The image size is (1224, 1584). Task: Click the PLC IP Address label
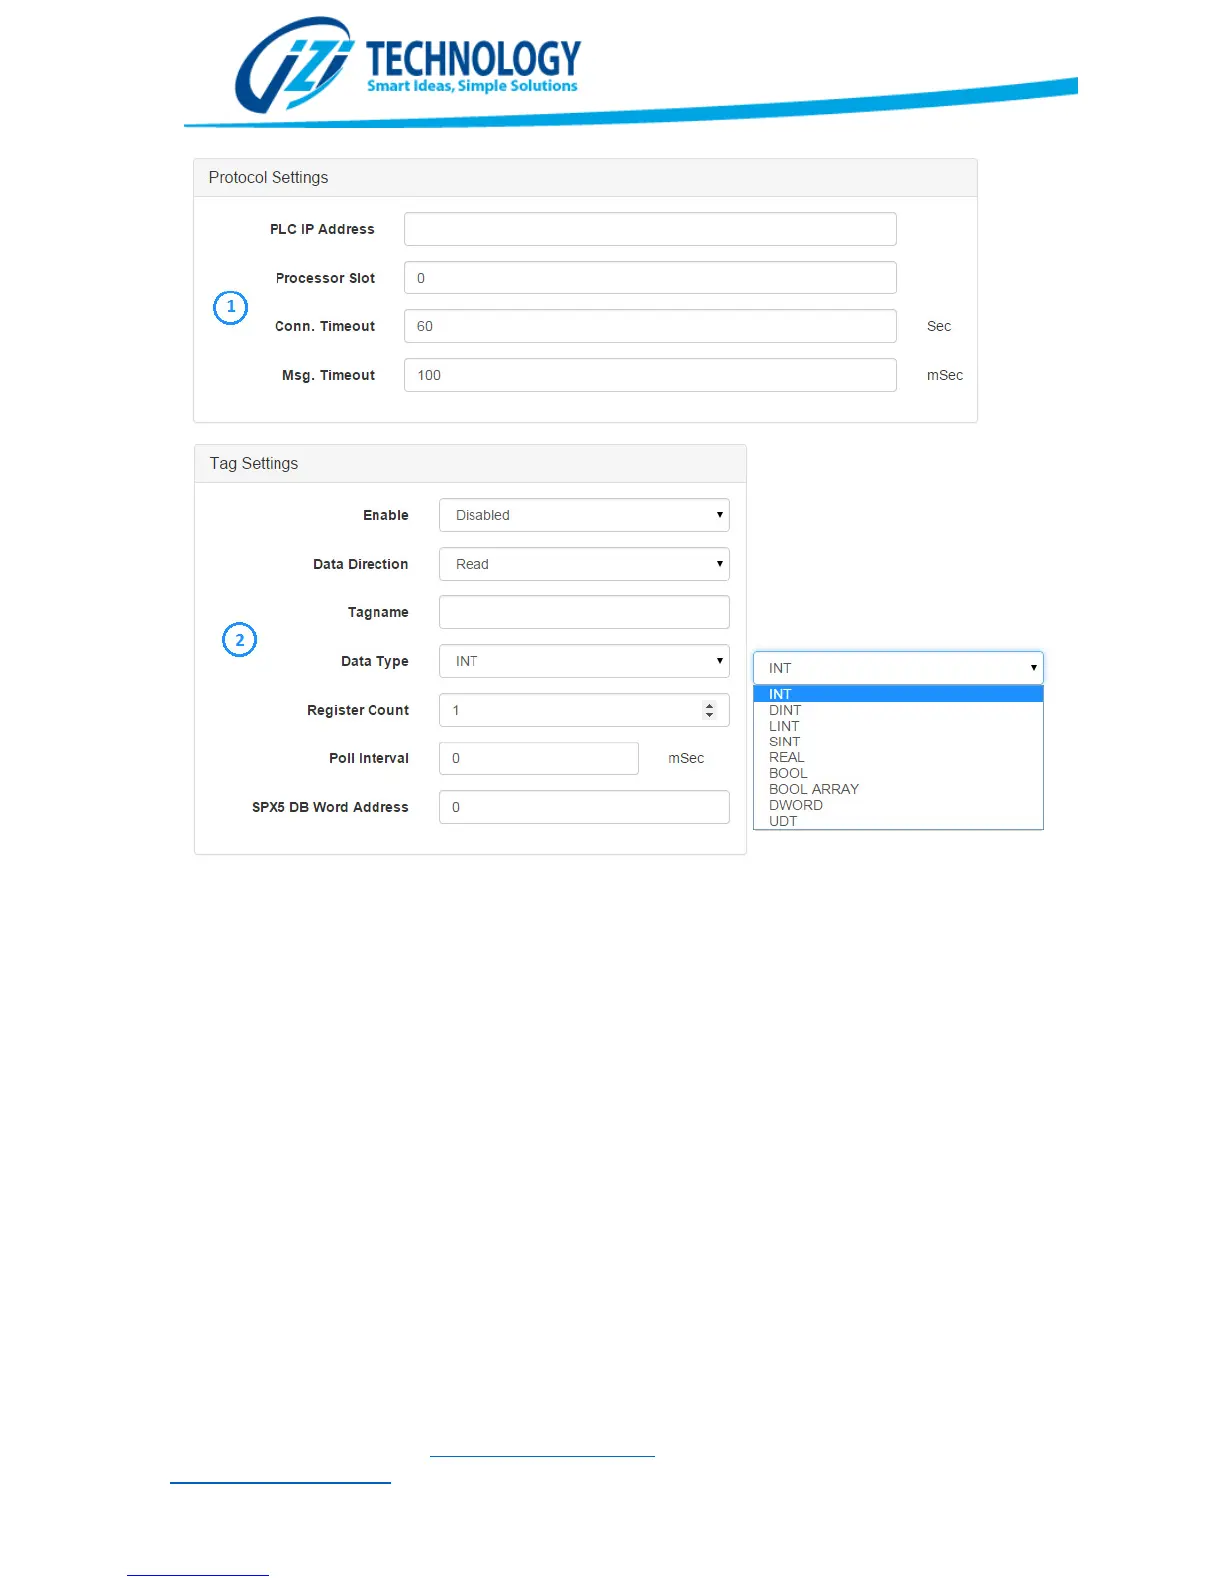(x=322, y=229)
